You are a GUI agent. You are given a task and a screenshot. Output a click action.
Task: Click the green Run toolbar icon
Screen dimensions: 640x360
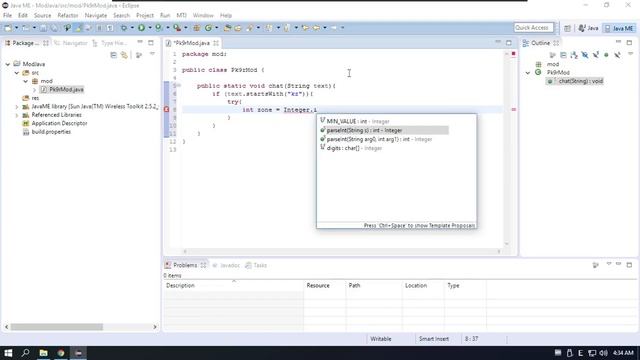(x=141, y=28)
